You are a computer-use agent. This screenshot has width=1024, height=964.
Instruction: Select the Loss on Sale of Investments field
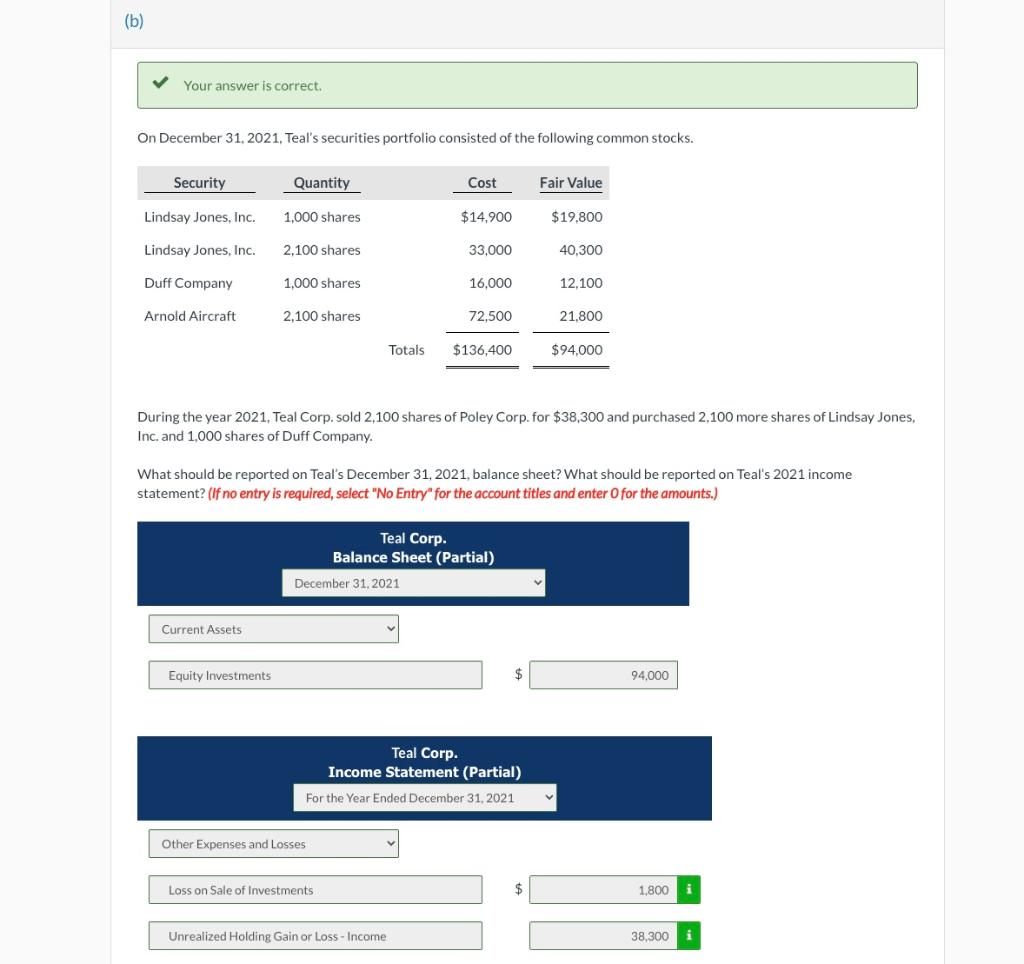(x=315, y=889)
